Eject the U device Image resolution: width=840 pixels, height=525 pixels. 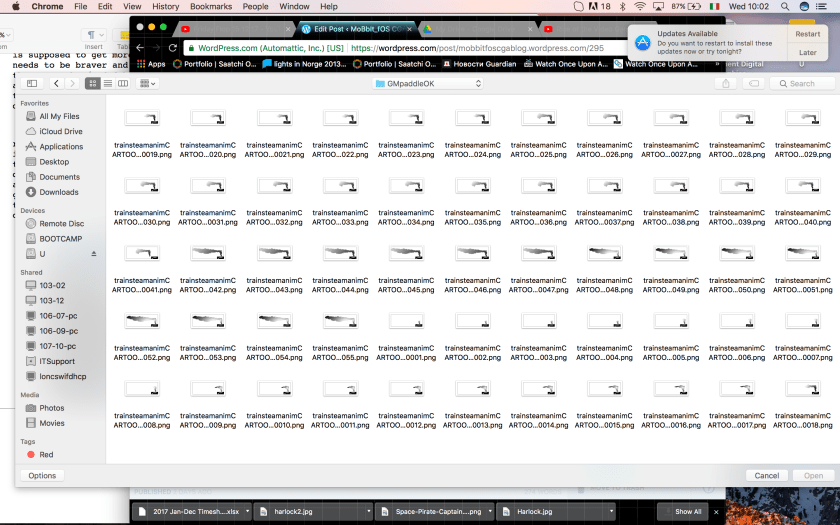pos(94,254)
